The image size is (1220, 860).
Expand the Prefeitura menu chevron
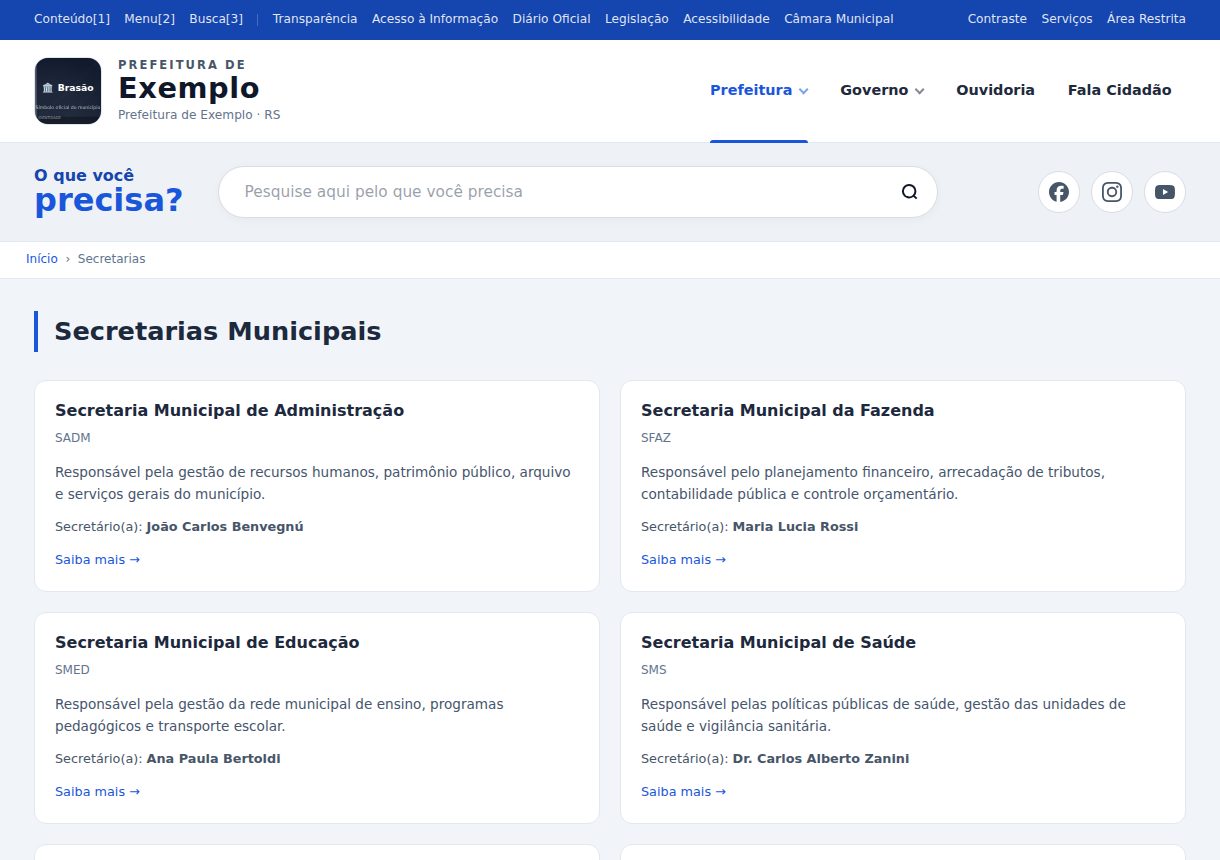(804, 91)
